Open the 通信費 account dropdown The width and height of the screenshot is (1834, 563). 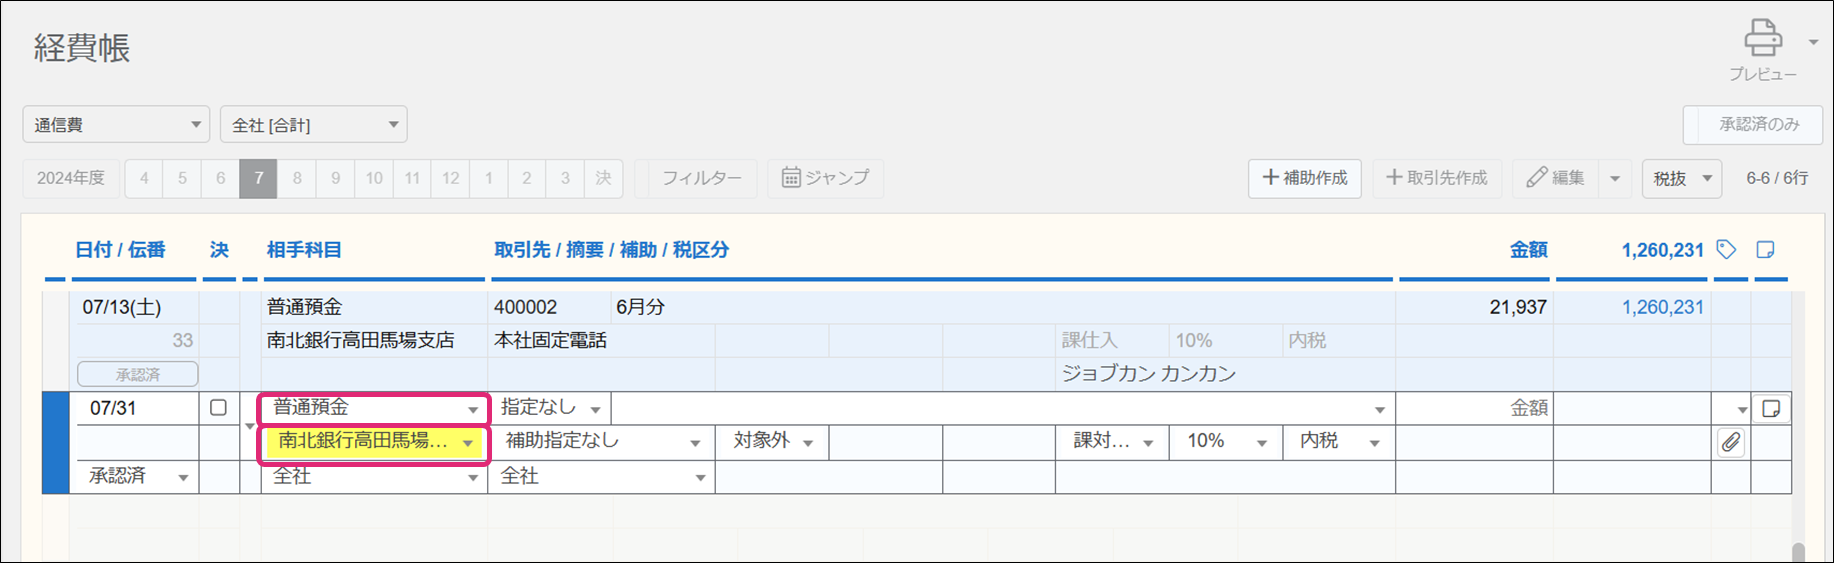coord(116,124)
